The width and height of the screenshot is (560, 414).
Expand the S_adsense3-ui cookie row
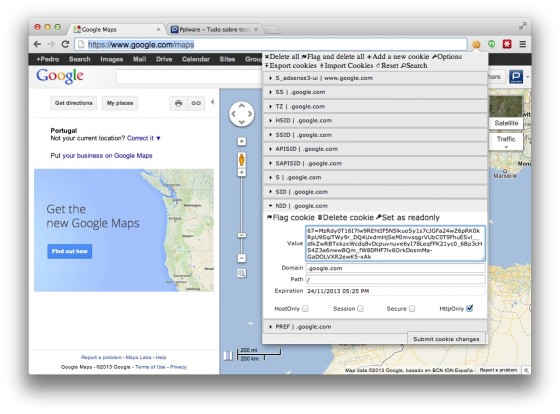point(375,78)
